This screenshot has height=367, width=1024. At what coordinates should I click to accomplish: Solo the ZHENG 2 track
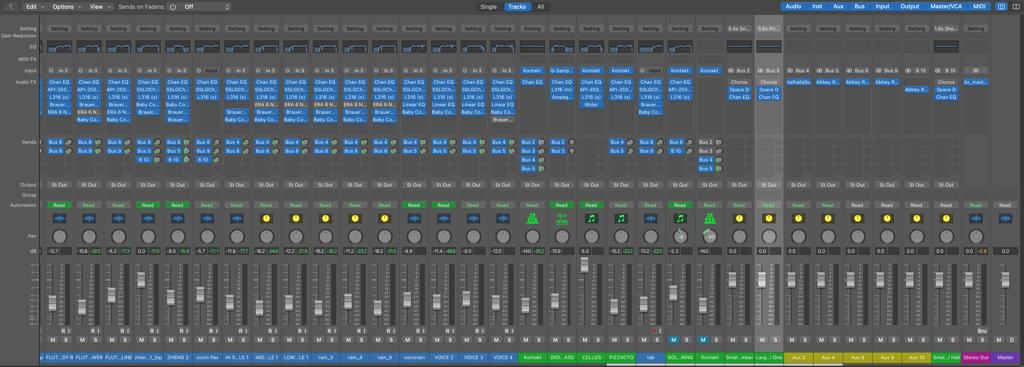tap(184, 340)
